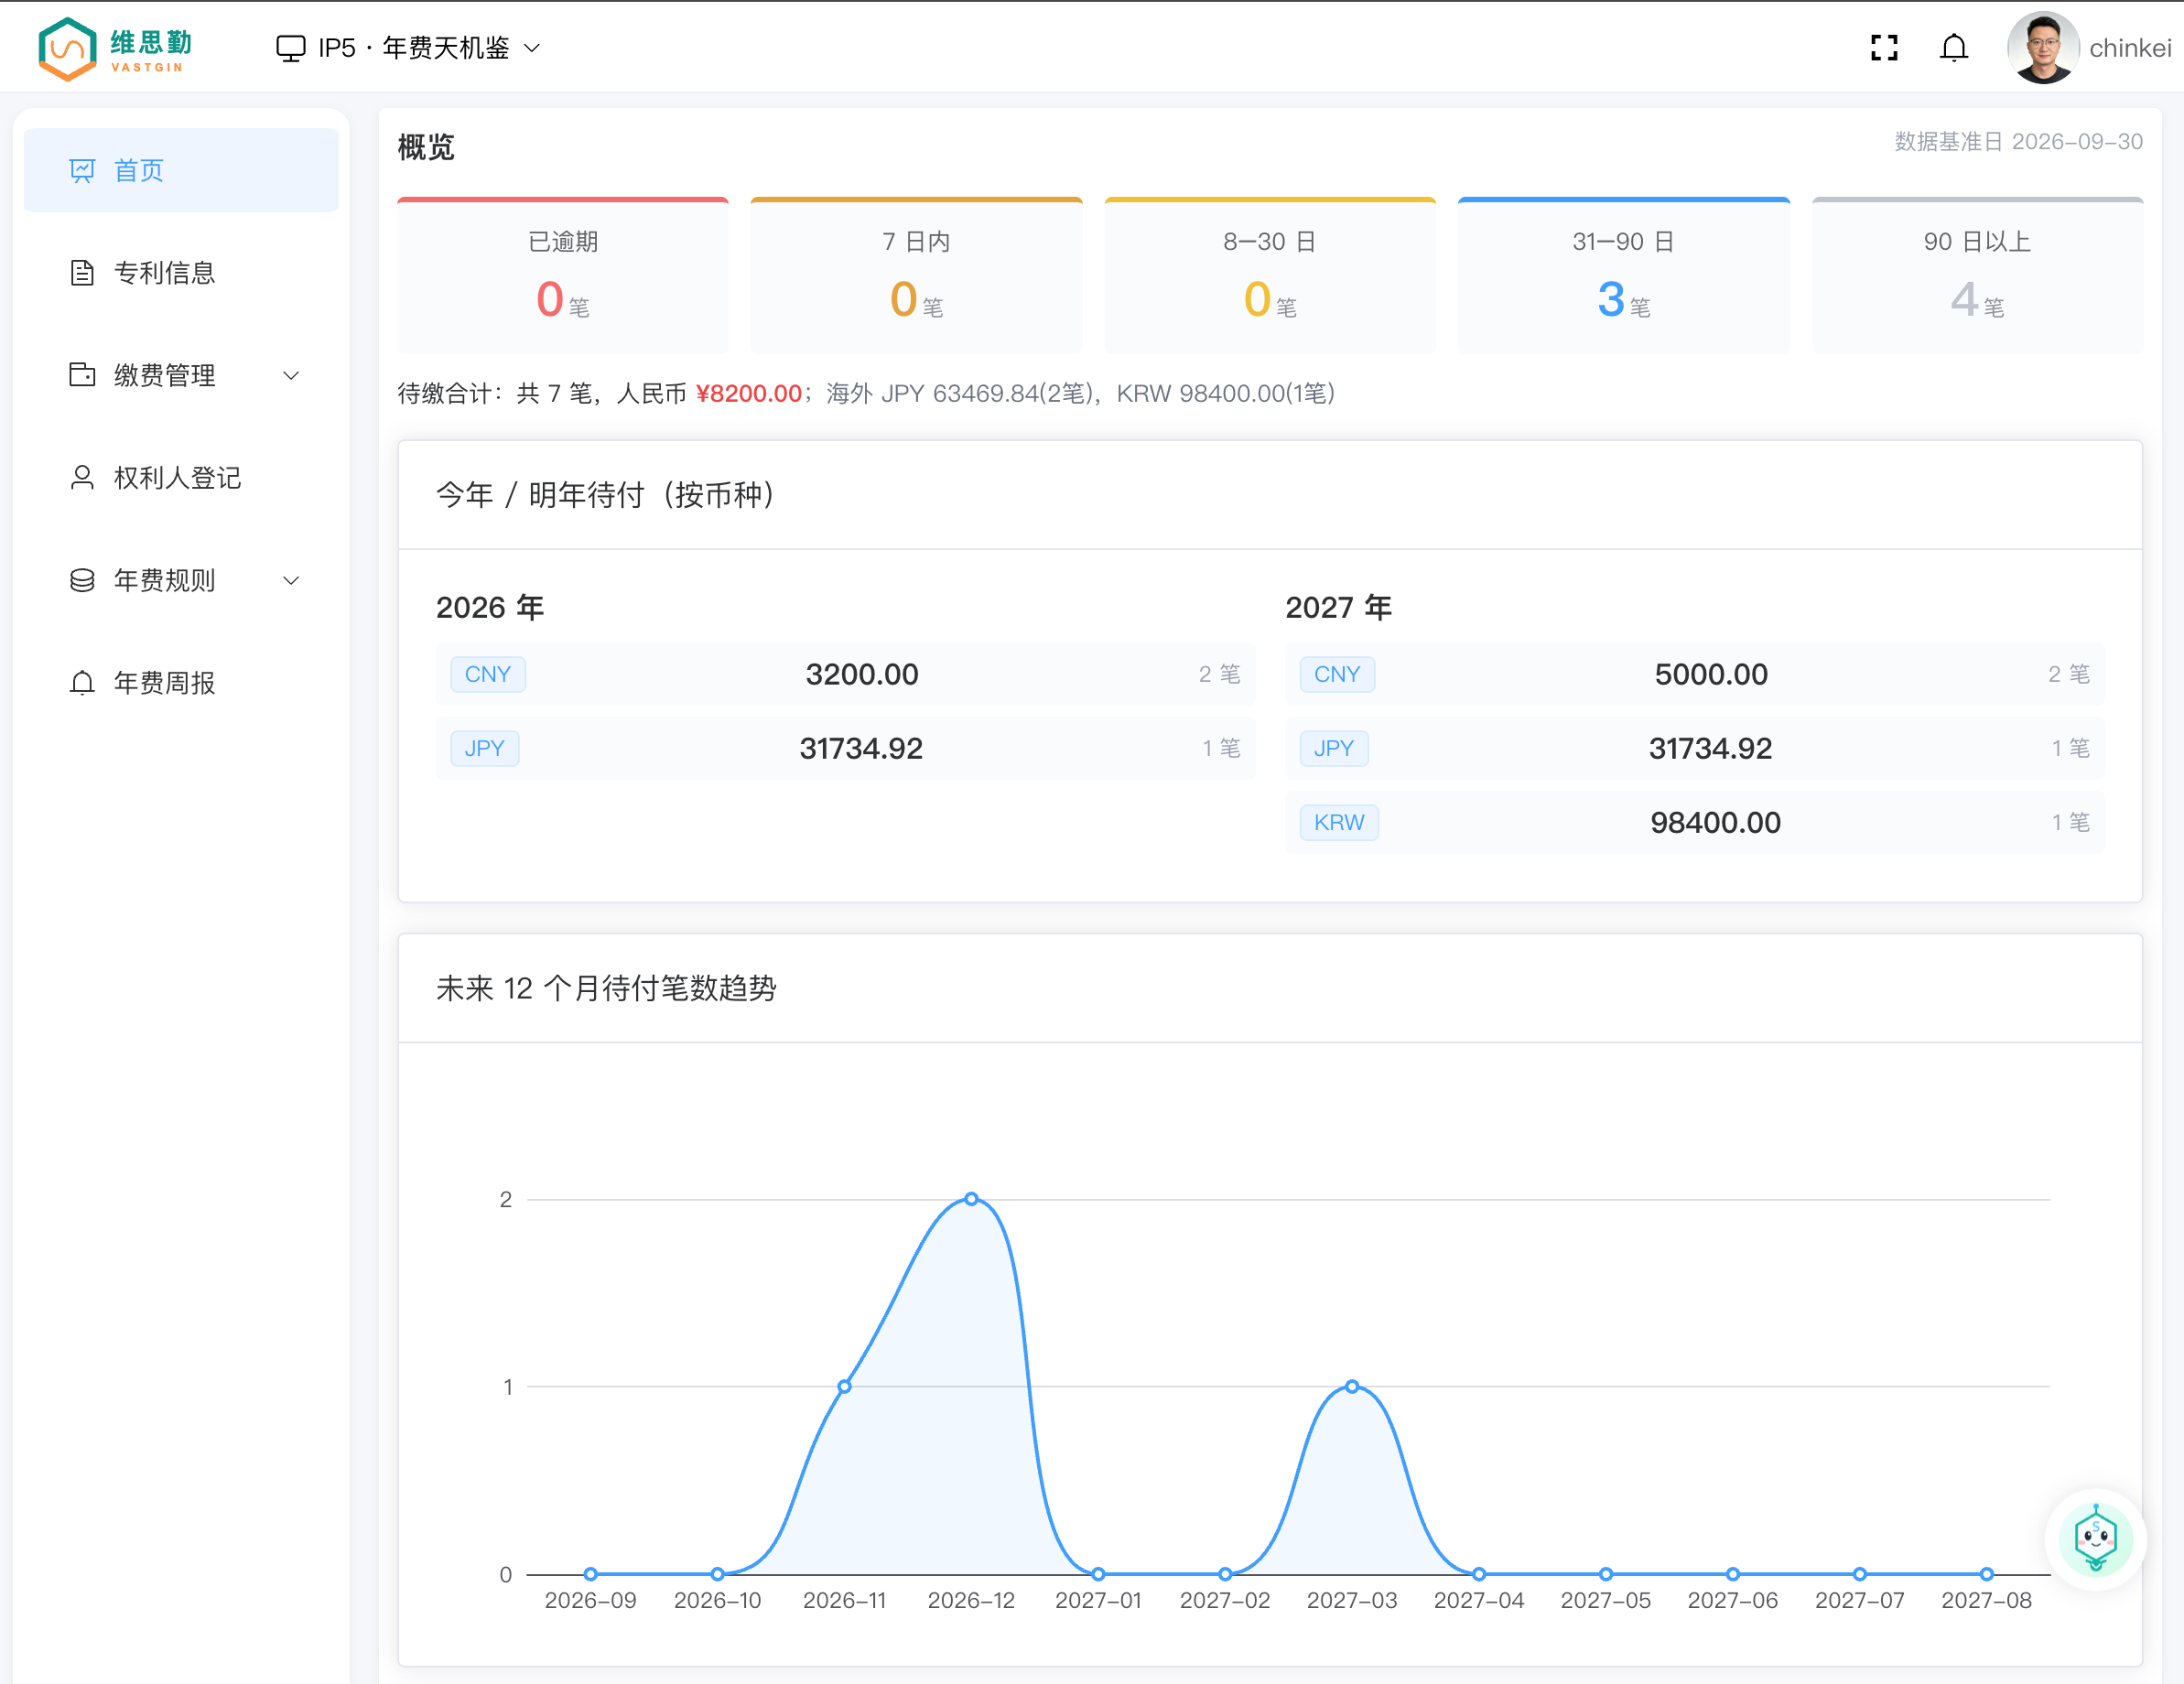Click the 3200.00 amount value
Screen dimensions: 2184x1684
click(x=862, y=674)
